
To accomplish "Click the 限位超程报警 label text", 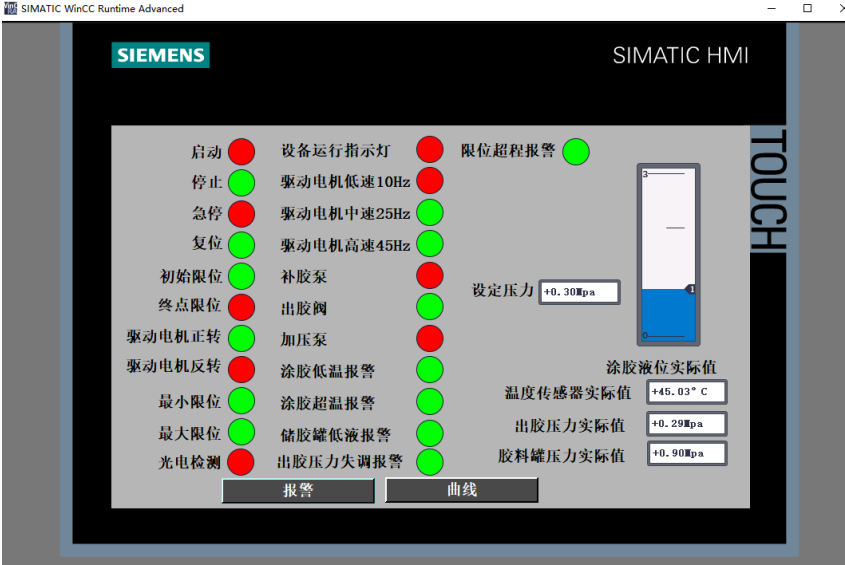I will click(x=508, y=150).
